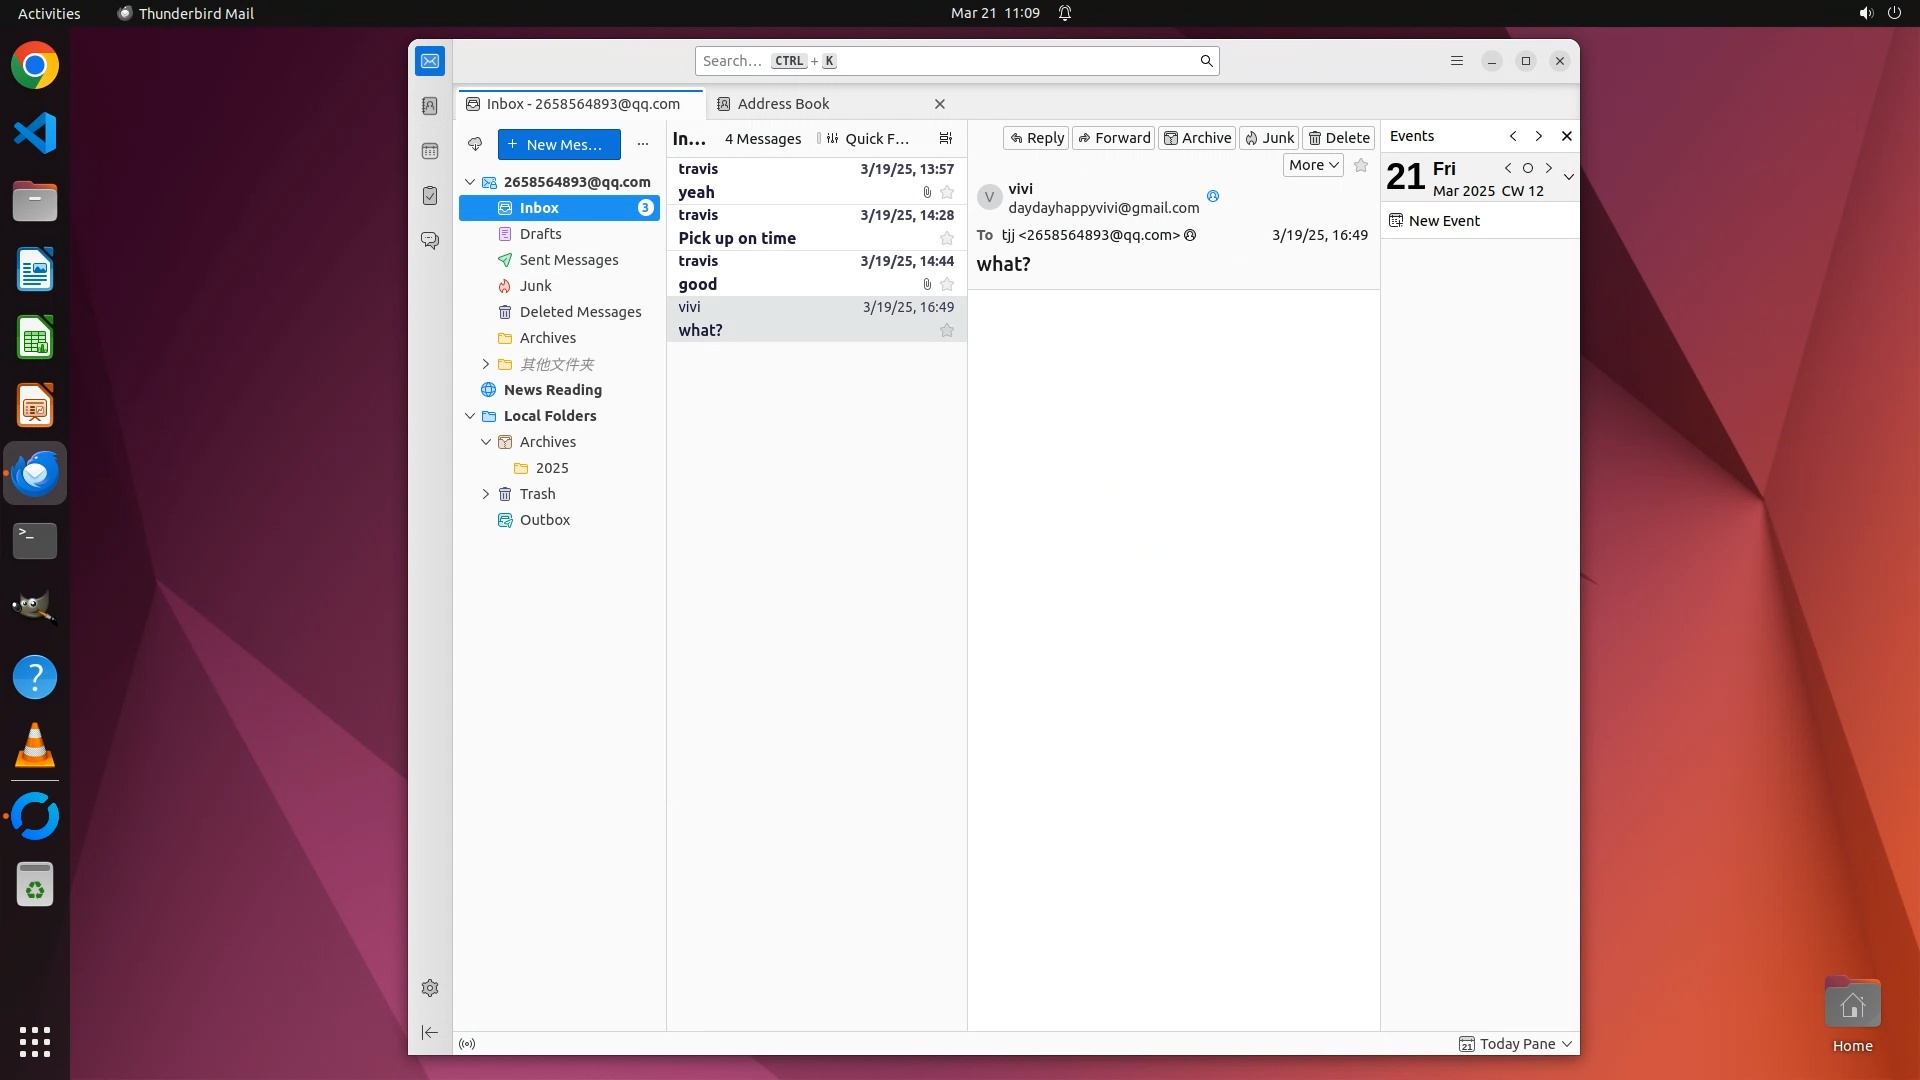The height and width of the screenshot is (1080, 1920).
Task: Collapse the Local Folders tree
Action: 470,416
